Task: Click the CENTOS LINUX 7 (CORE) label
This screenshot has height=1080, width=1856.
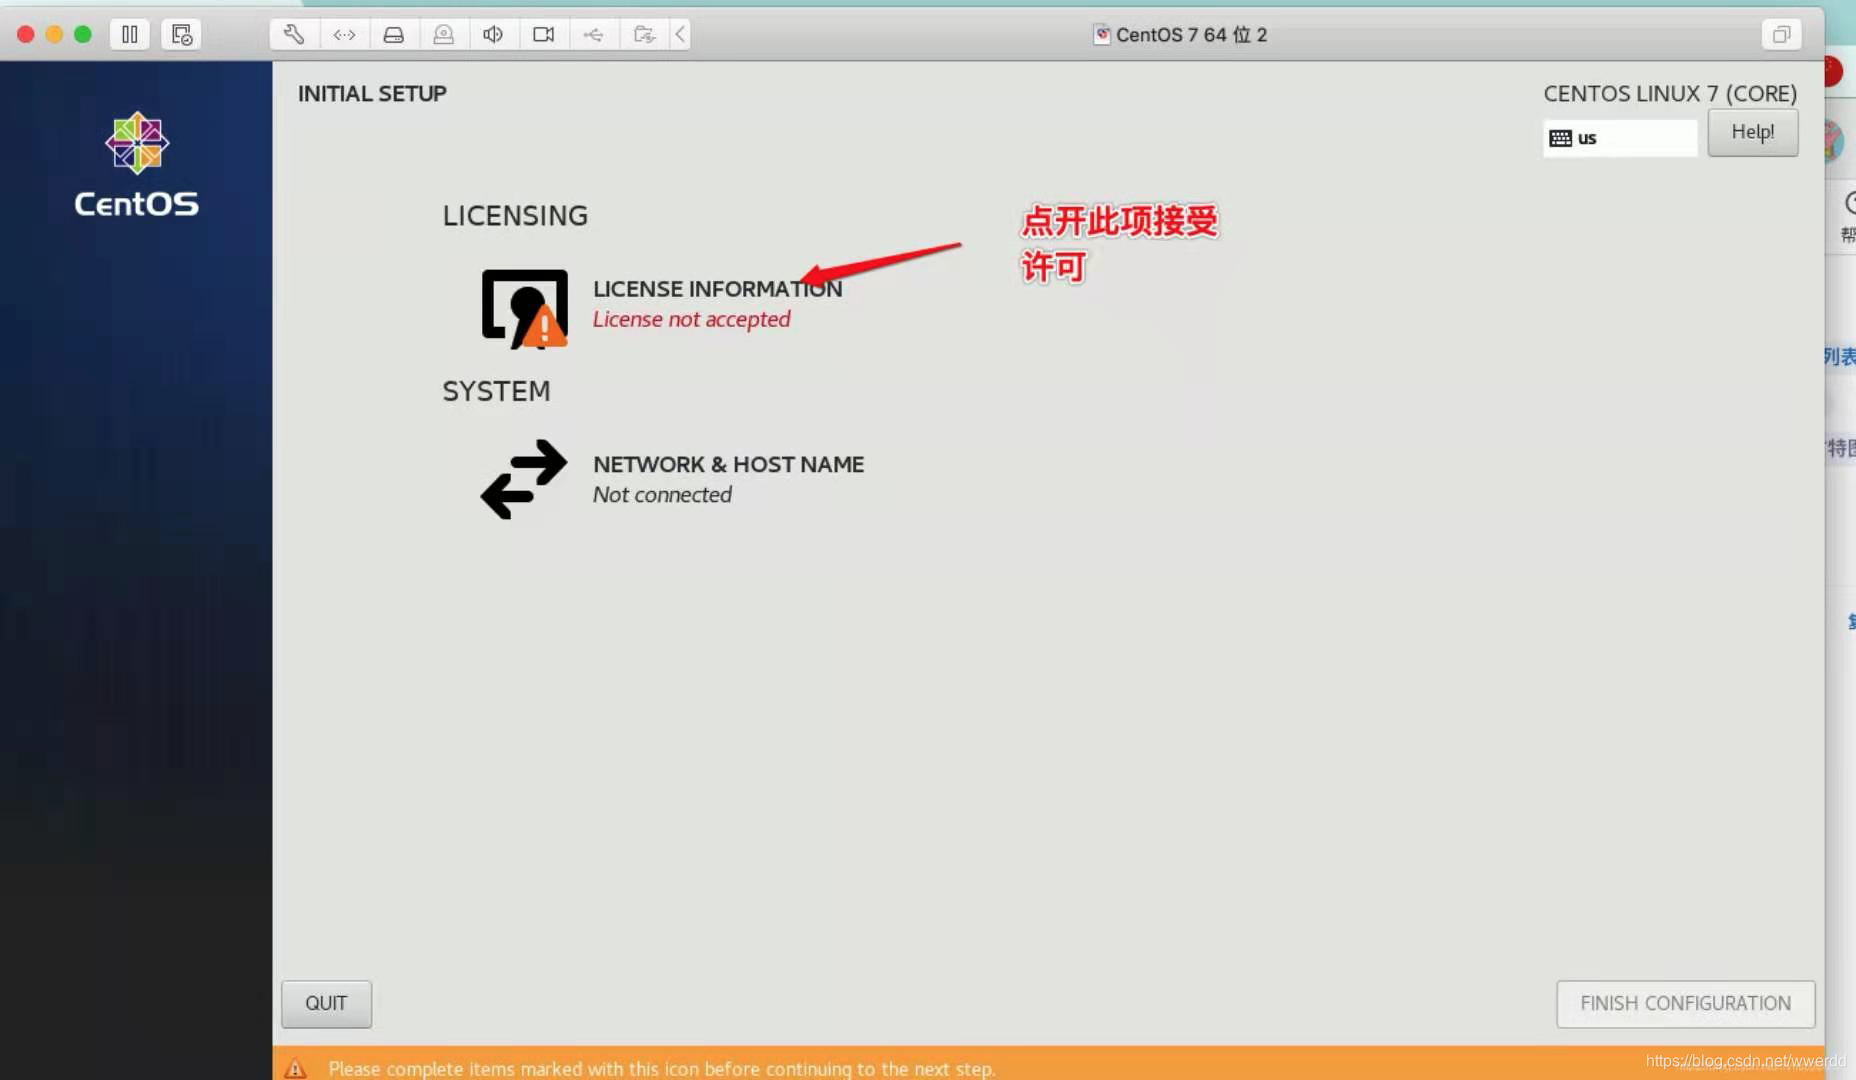Action: click(1670, 93)
